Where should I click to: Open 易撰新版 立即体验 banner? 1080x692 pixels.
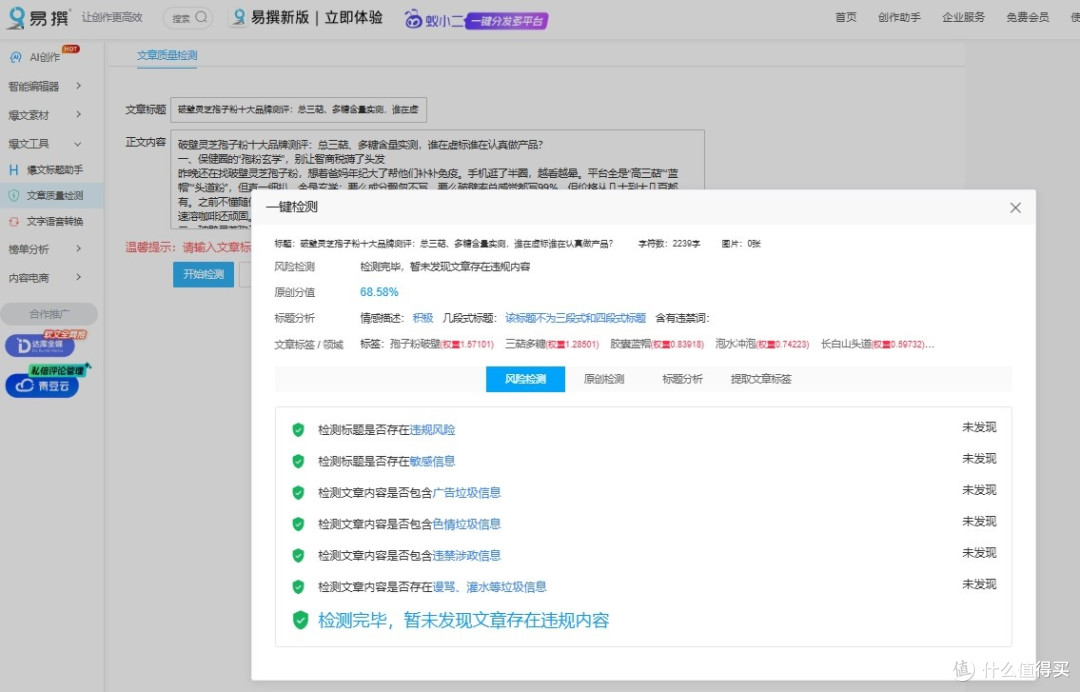(x=307, y=17)
